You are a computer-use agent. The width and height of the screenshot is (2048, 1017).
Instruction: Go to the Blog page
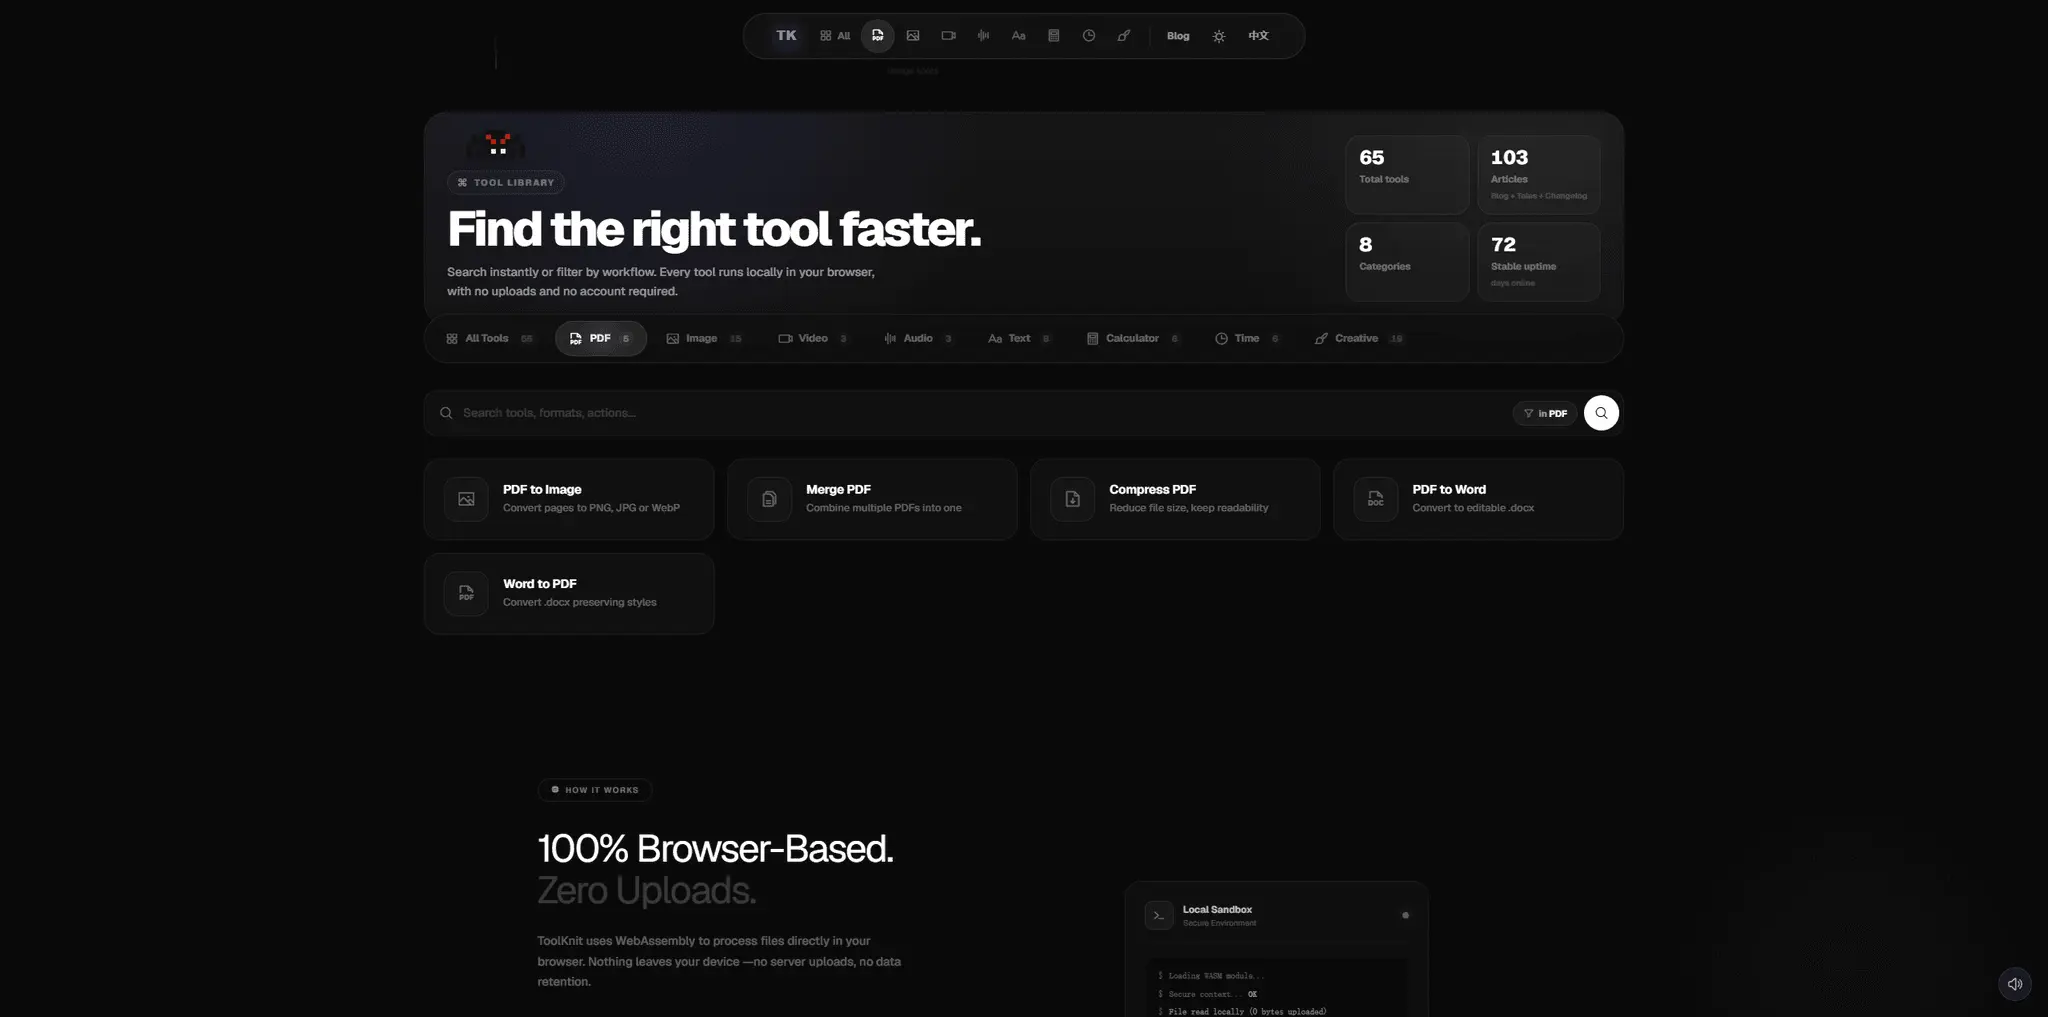pos(1178,36)
